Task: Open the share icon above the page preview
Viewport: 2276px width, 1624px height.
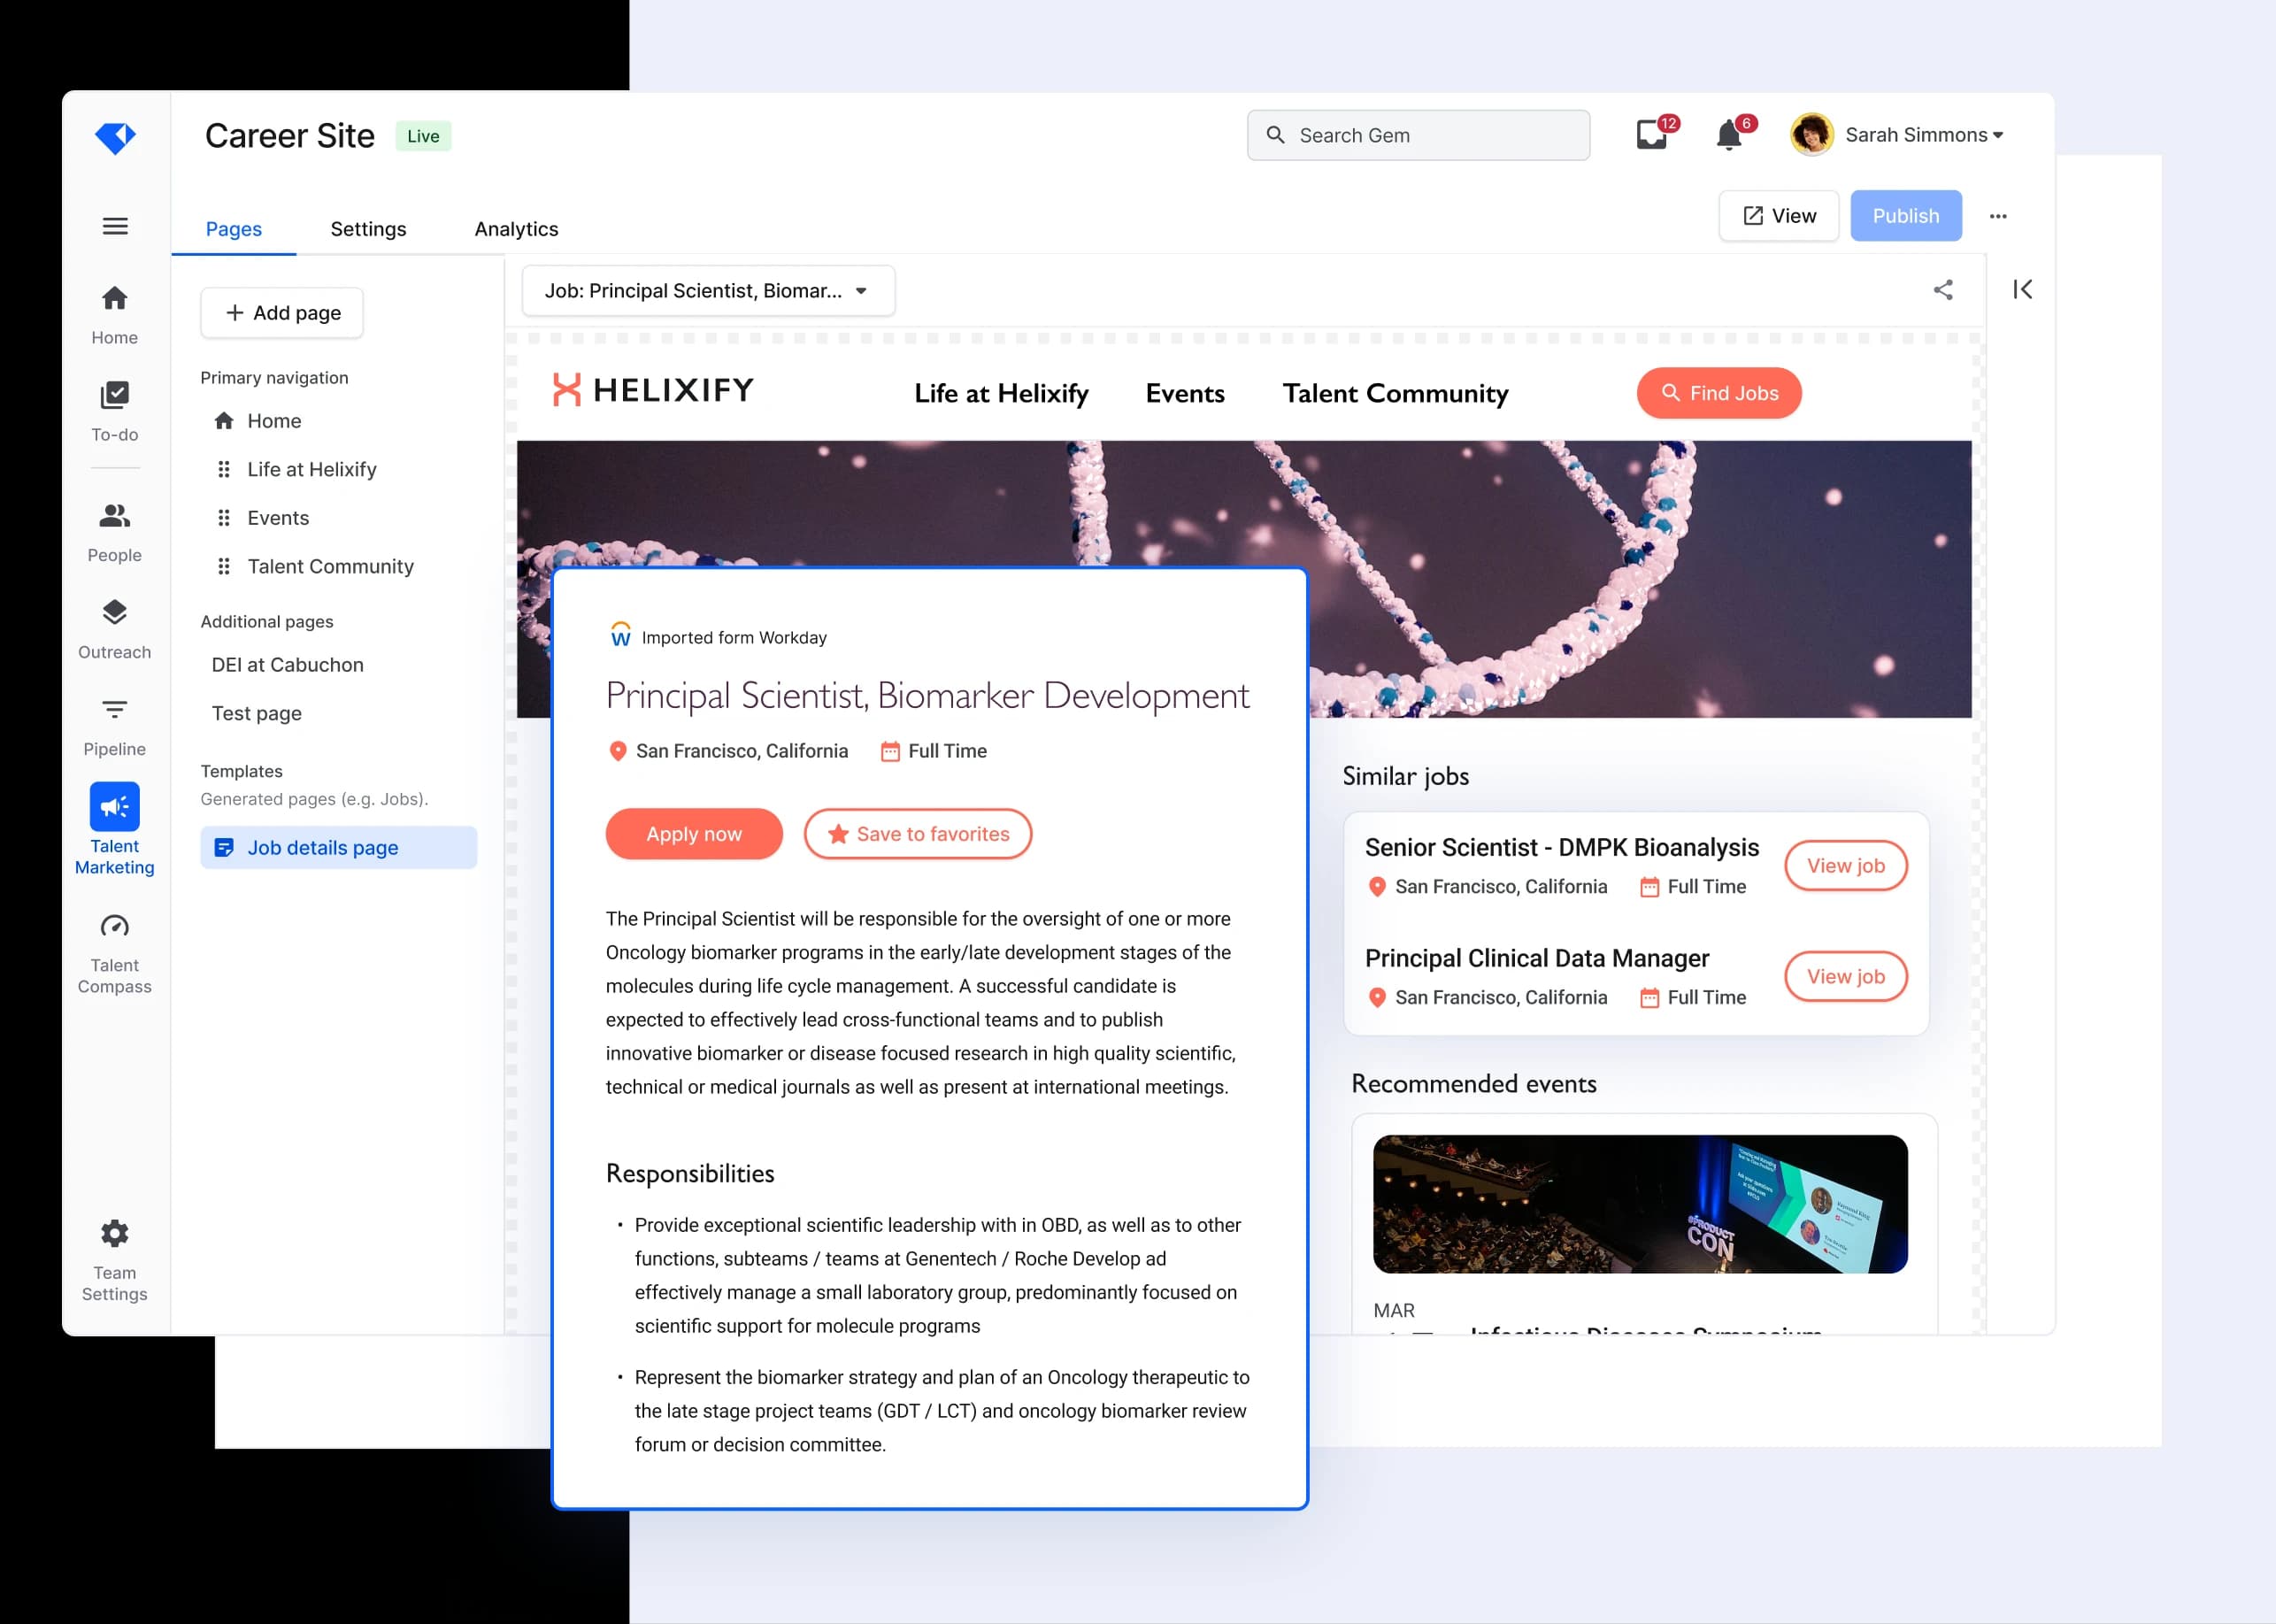Action: click(x=1943, y=290)
